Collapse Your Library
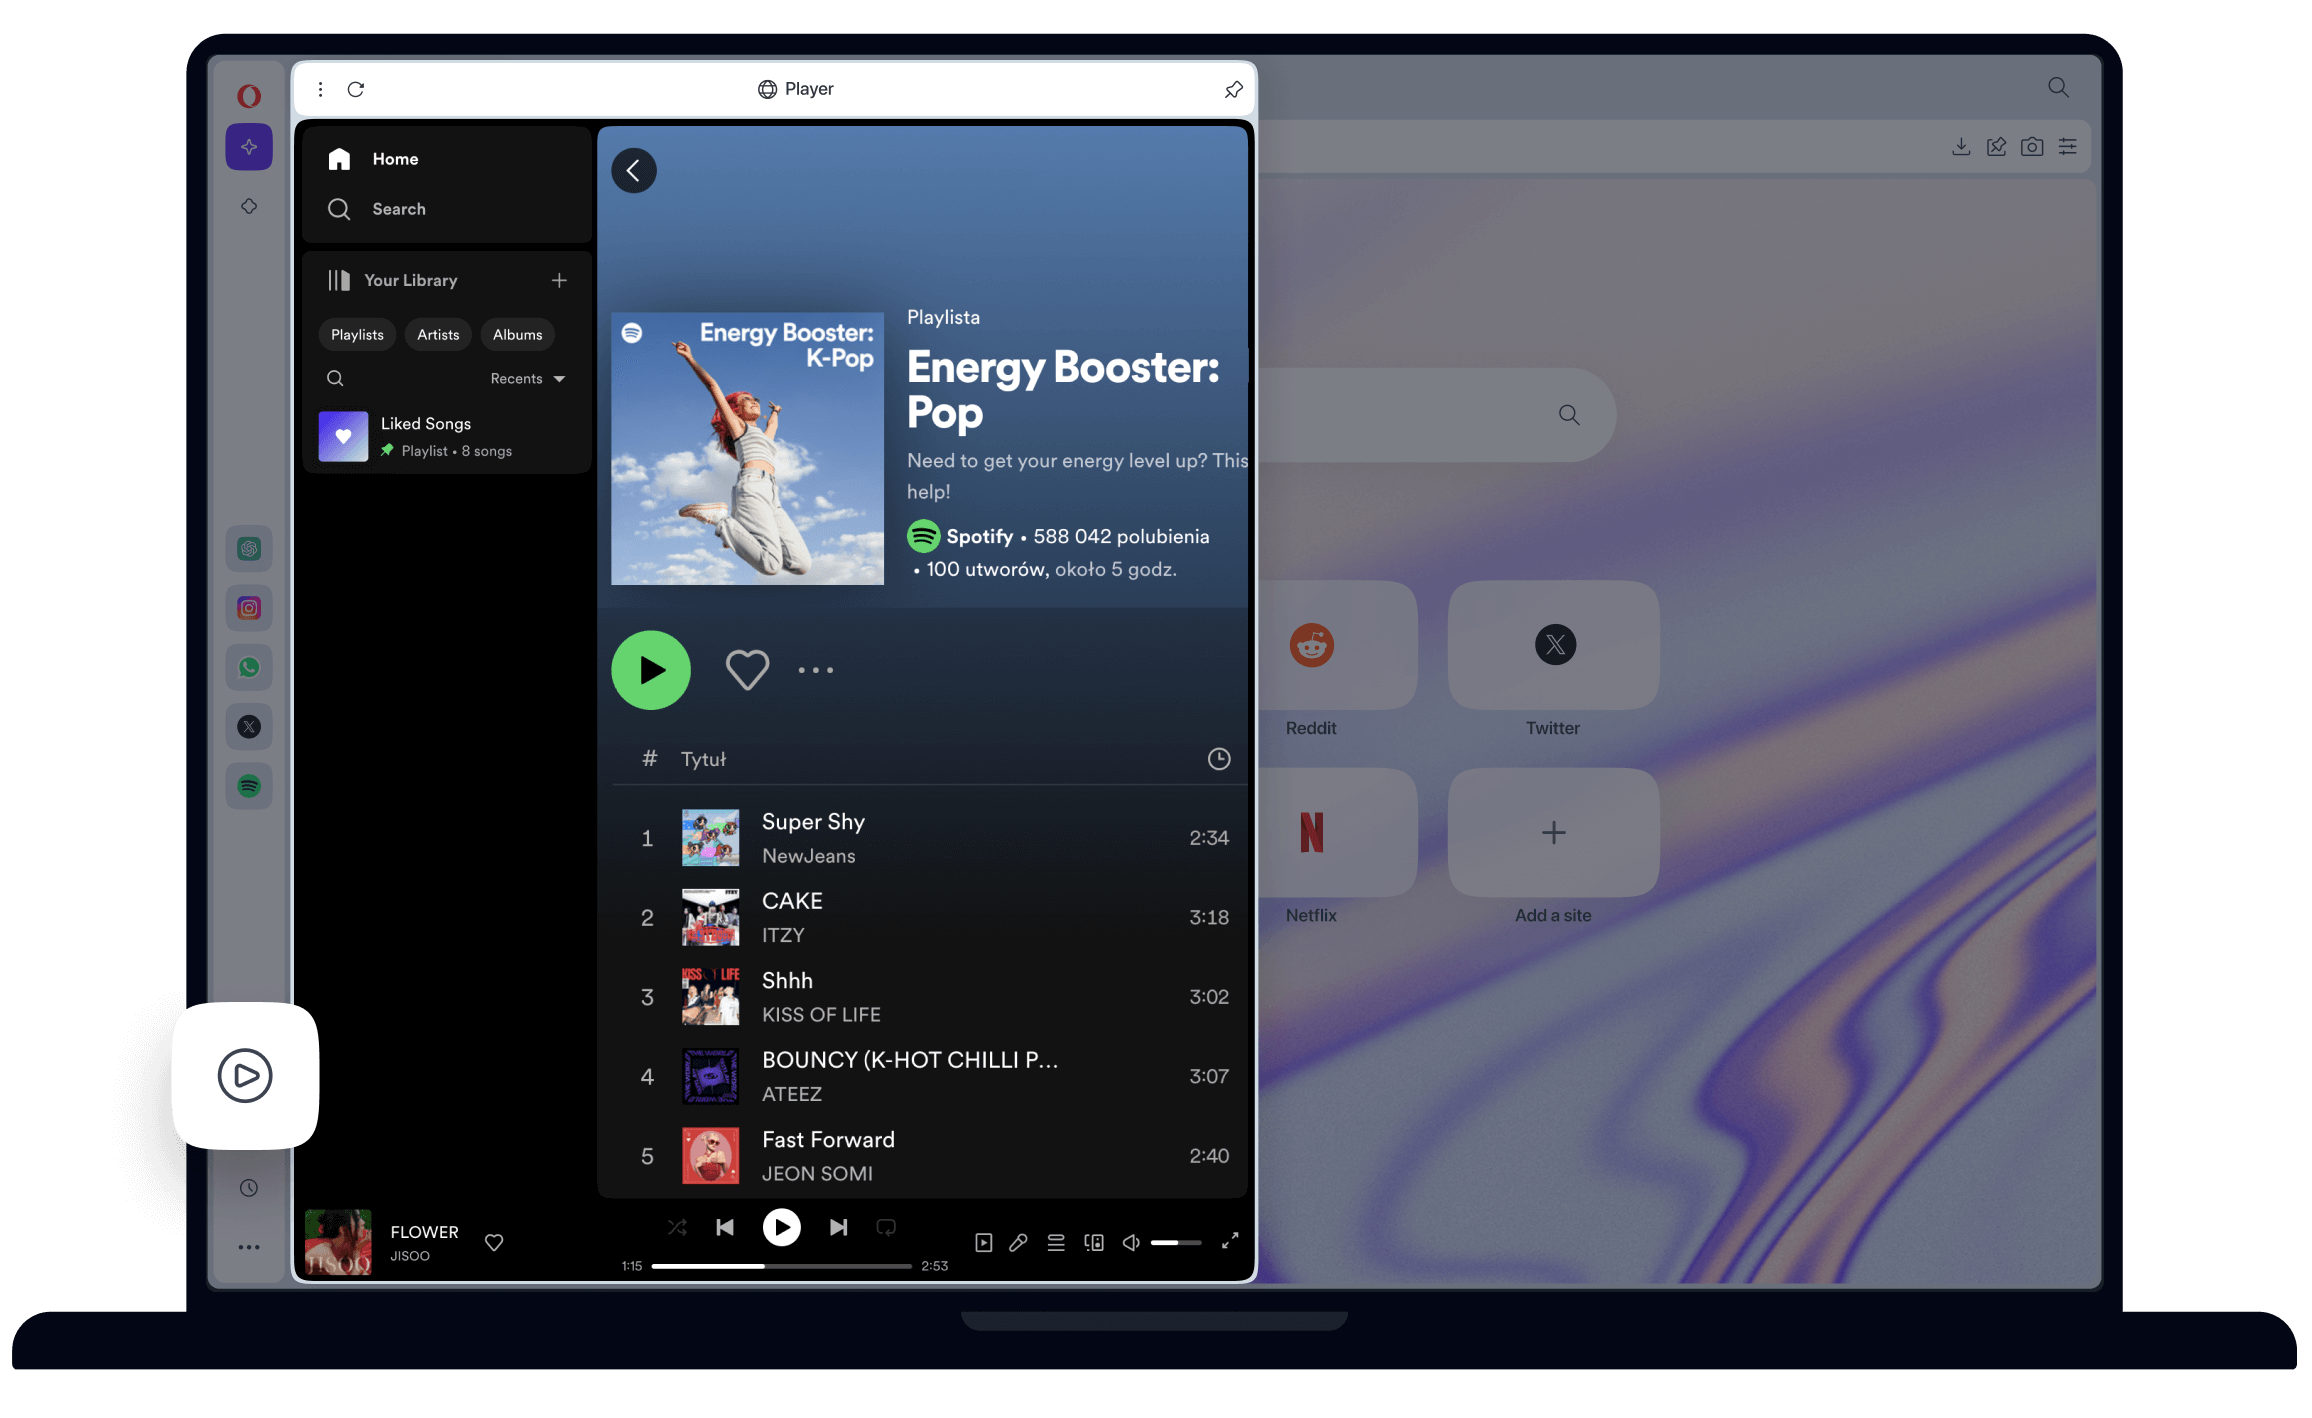Viewport: 2312px width, 1418px height. click(392, 280)
